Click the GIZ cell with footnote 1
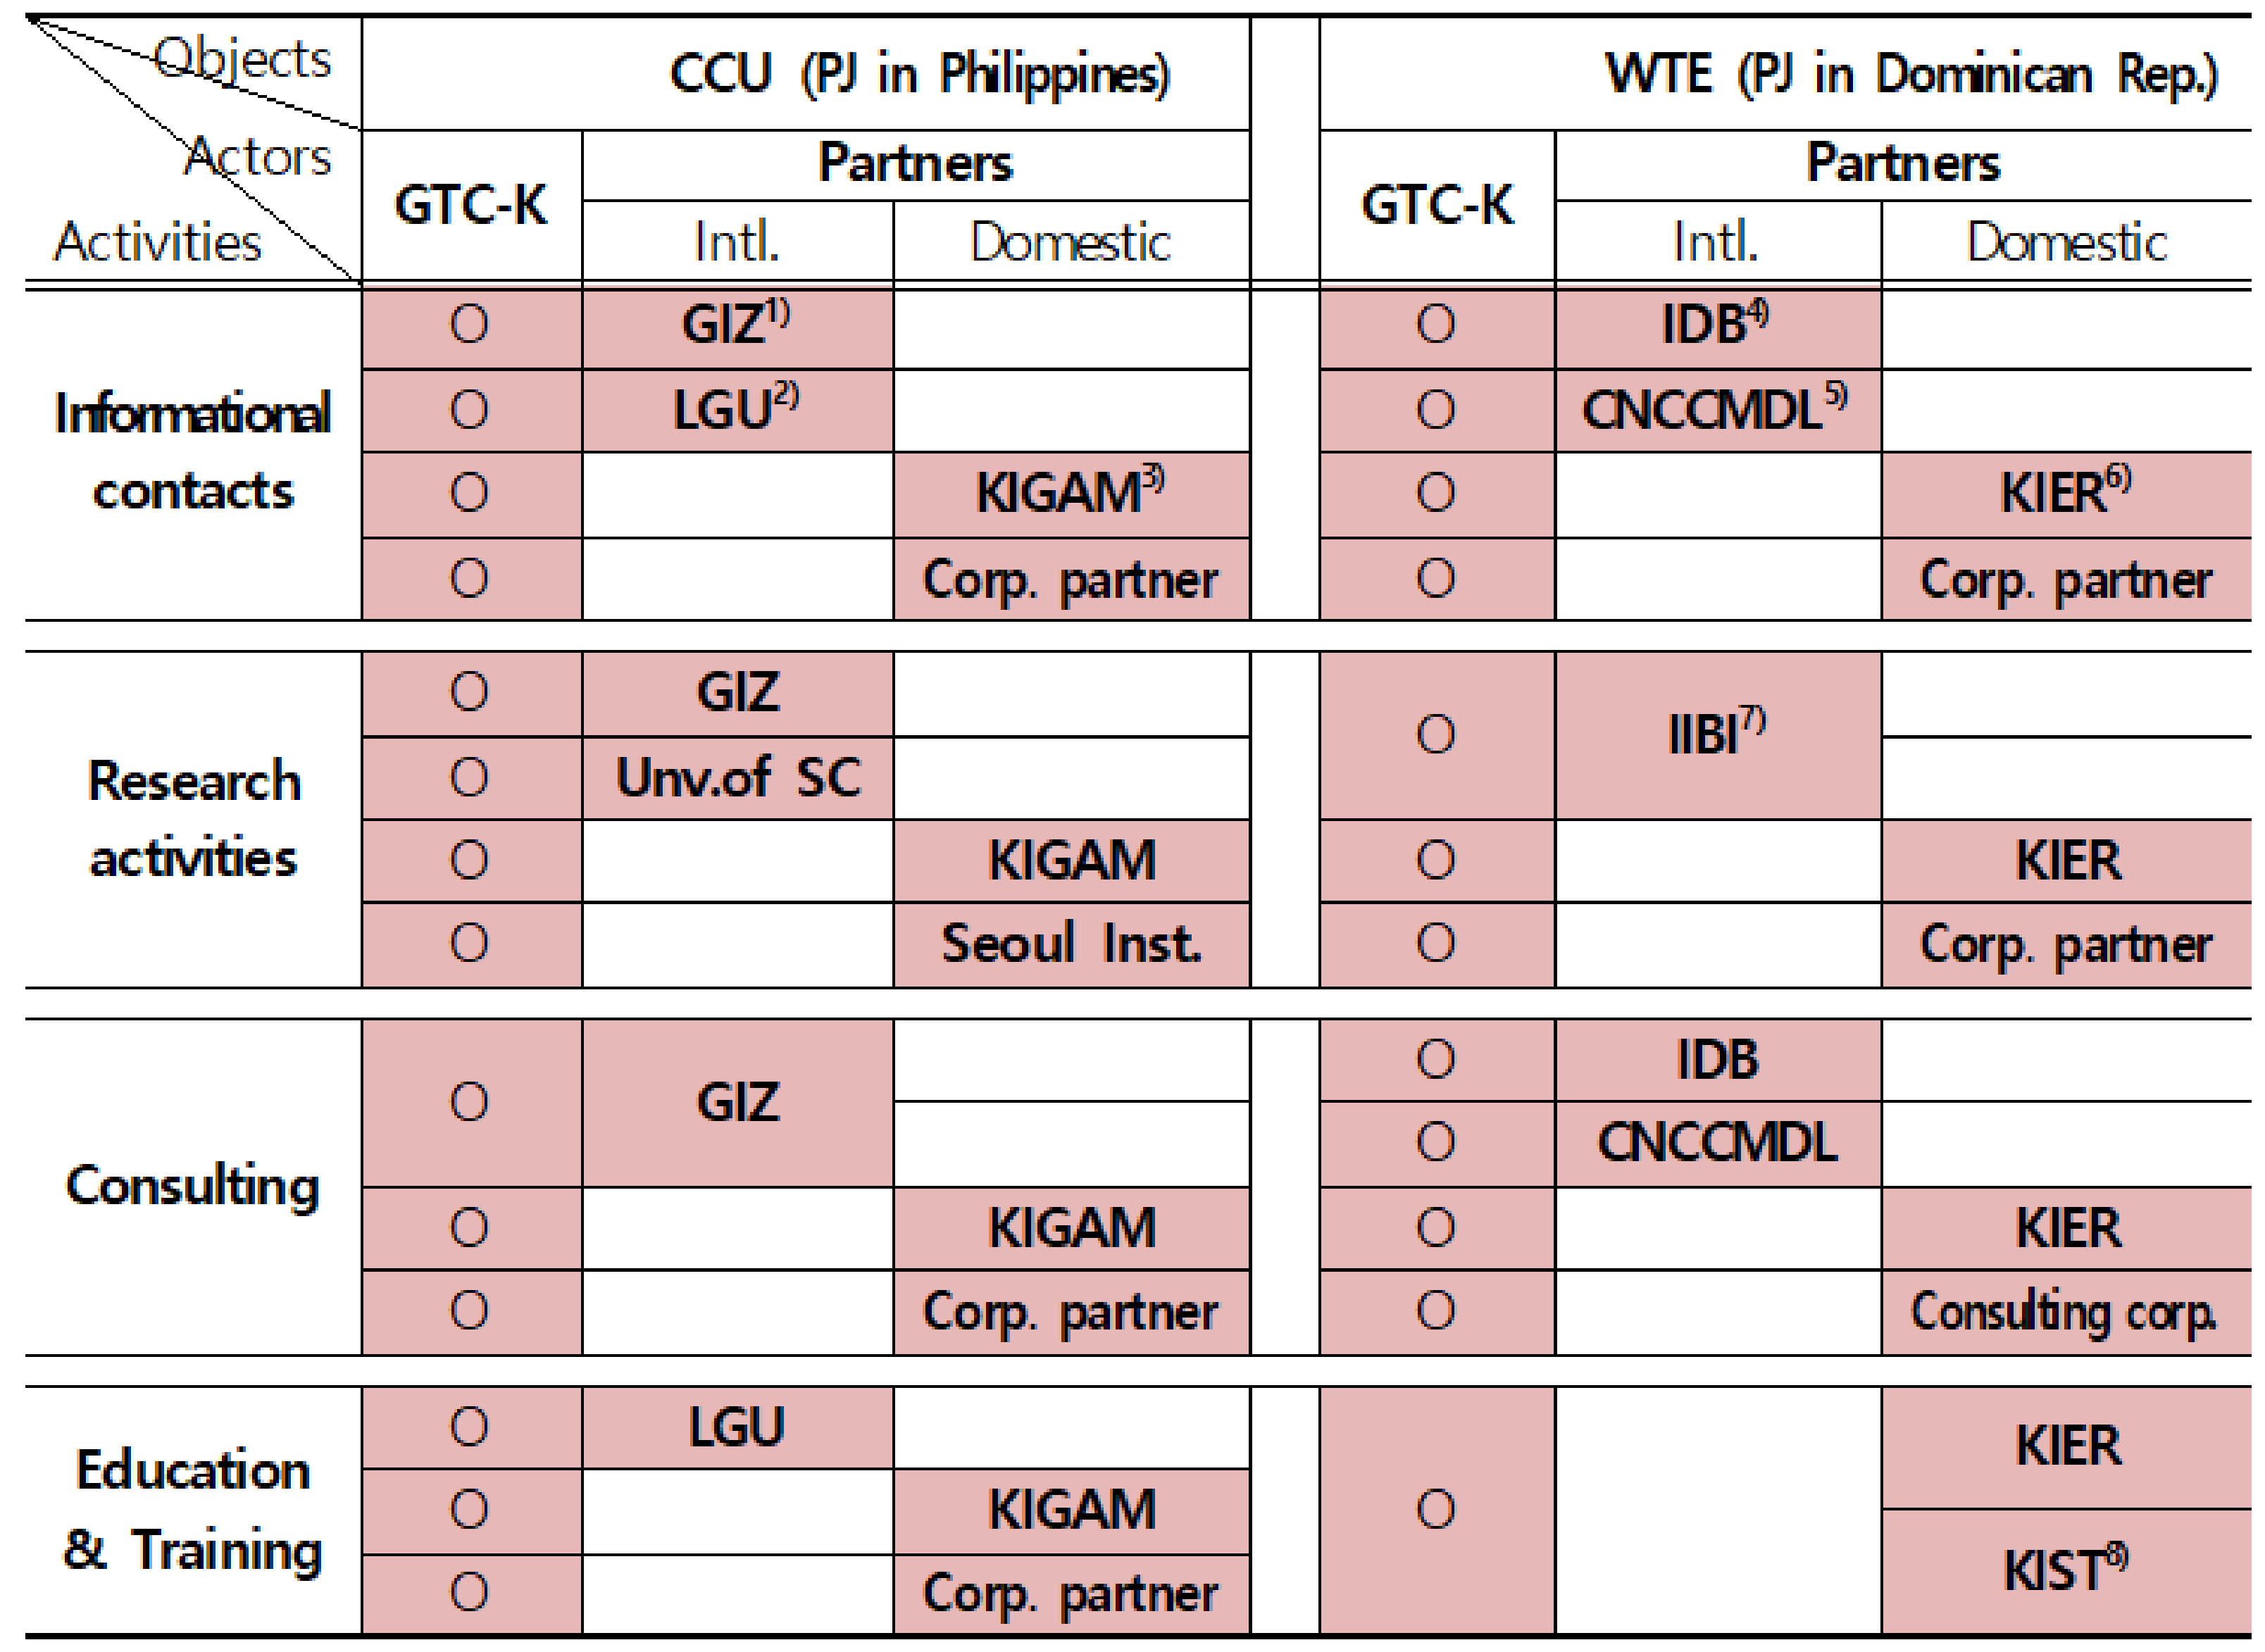The height and width of the screenshot is (1652, 2265). pyautogui.click(x=736, y=325)
